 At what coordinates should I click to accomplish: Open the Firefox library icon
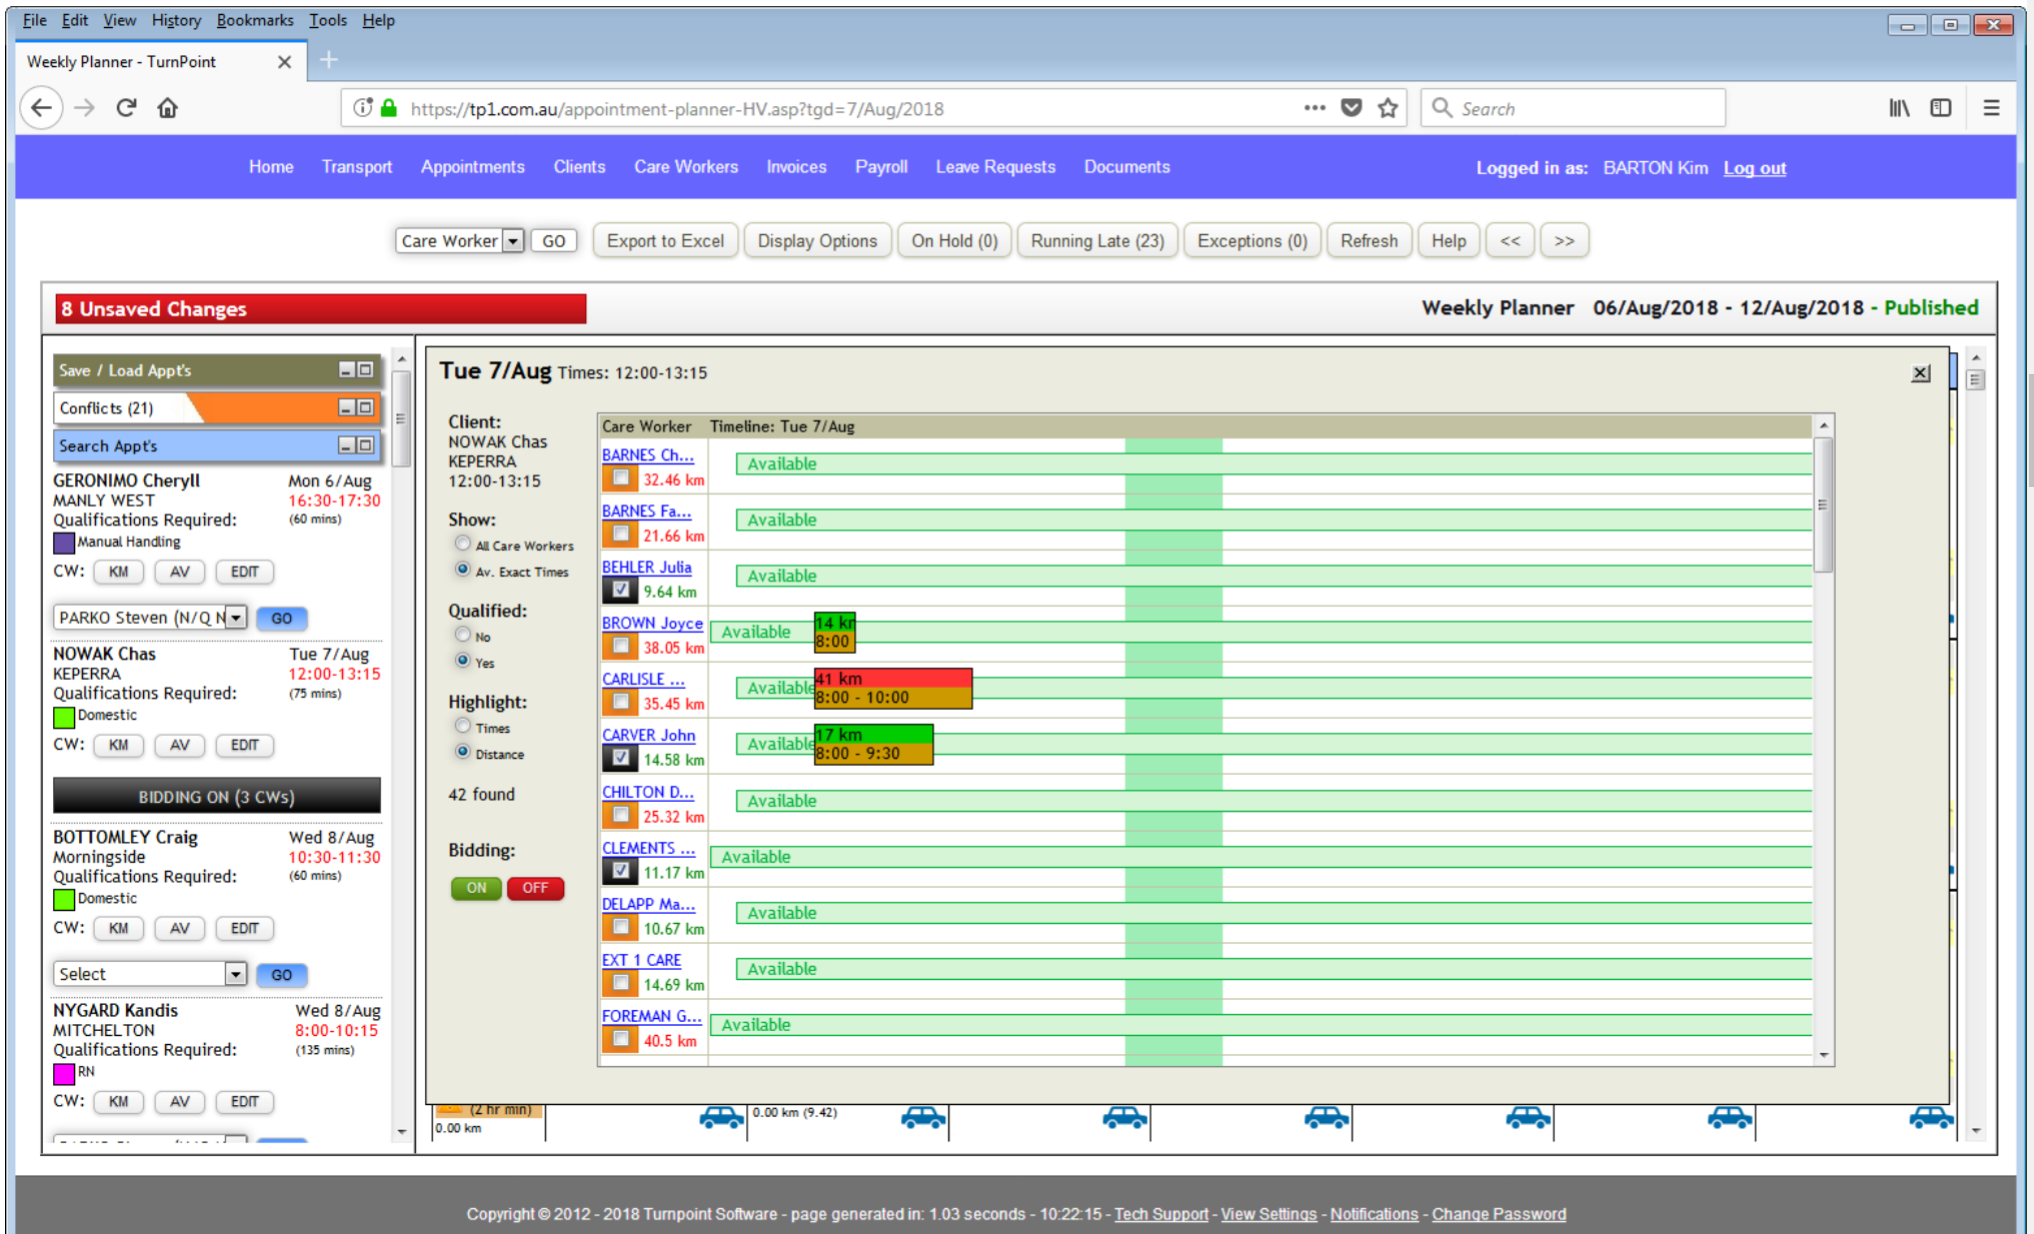click(x=1897, y=107)
